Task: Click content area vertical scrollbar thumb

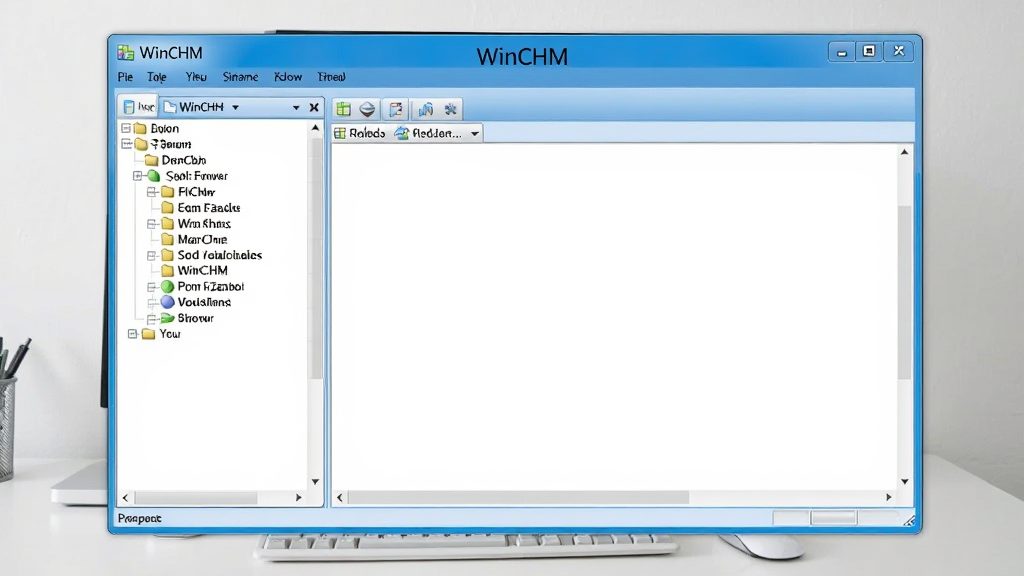Action: pyautogui.click(x=904, y=292)
